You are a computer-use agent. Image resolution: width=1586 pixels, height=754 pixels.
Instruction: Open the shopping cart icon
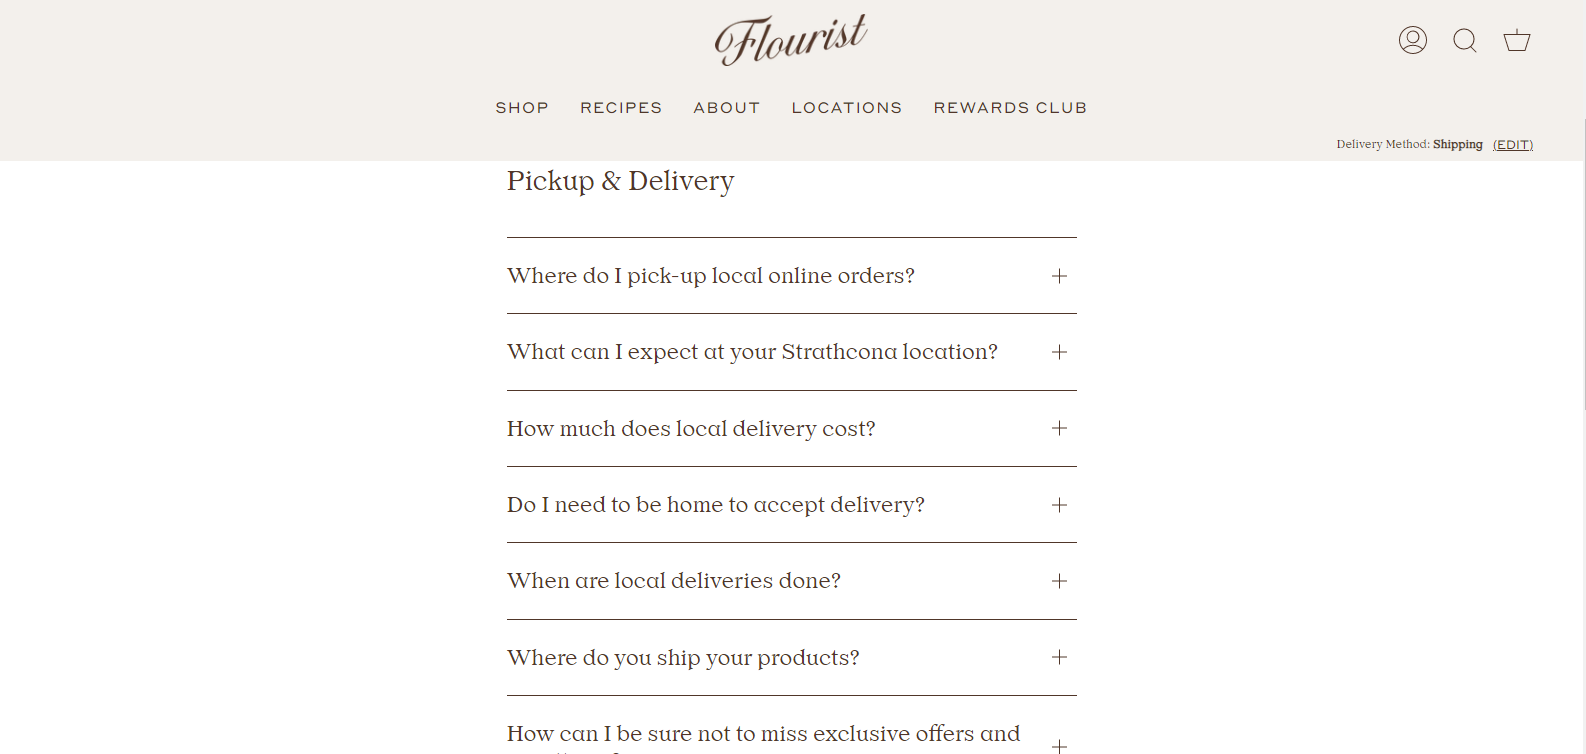click(x=1516, y=40)
